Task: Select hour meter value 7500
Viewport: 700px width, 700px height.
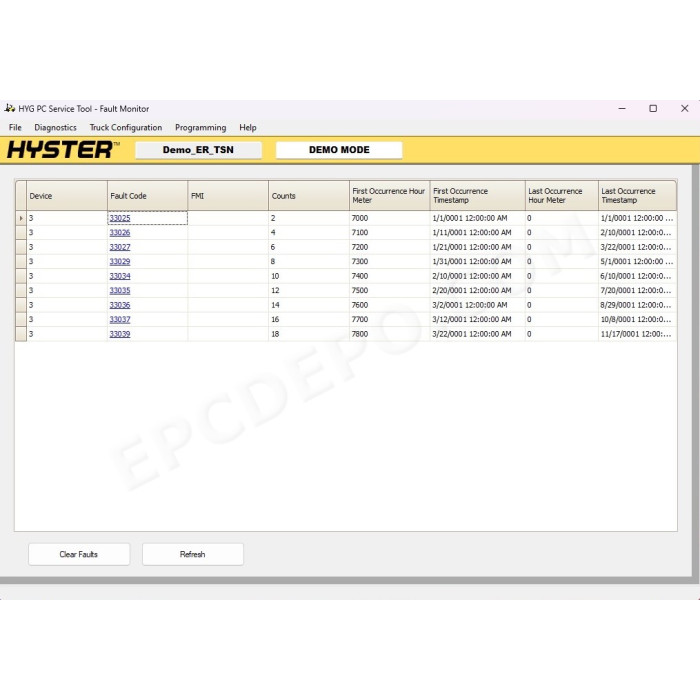Action: click(390, 291)
